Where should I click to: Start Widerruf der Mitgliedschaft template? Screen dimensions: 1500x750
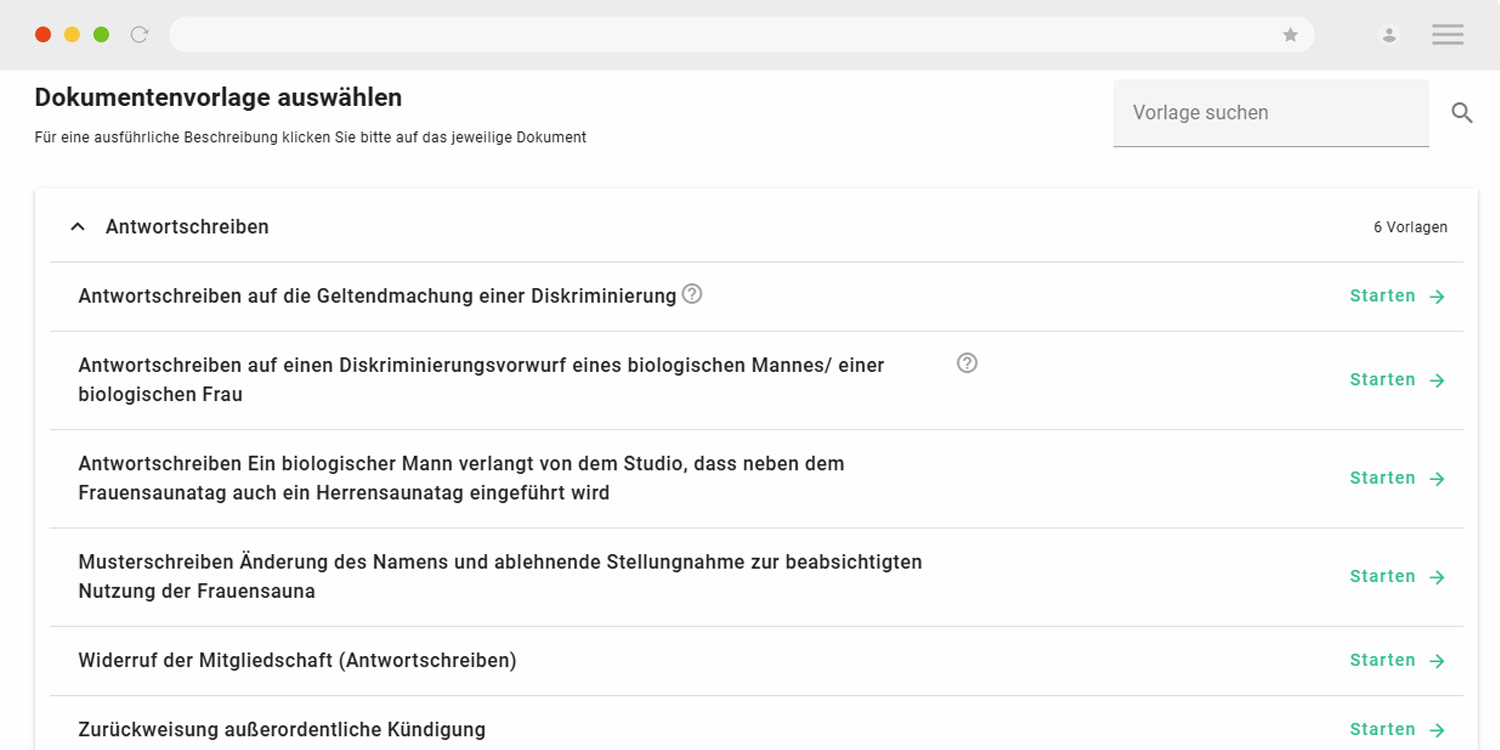tap(1398, 660)
